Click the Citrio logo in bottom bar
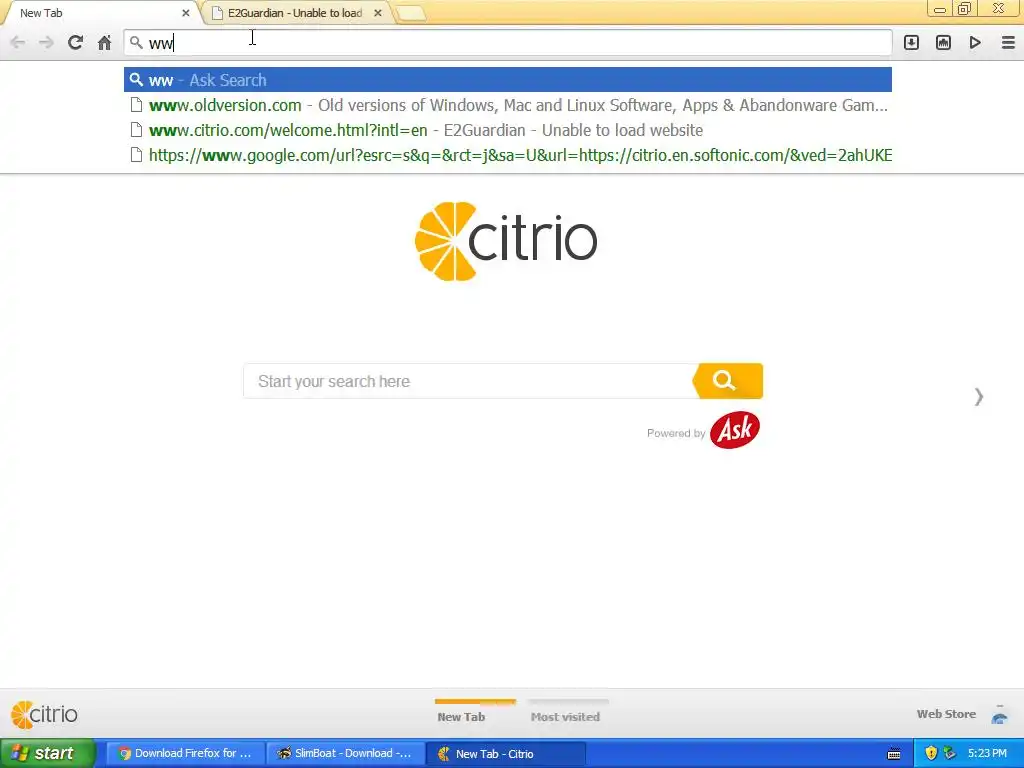The height and width of the screenshot is (768, 1024). [x=44, y=714]
